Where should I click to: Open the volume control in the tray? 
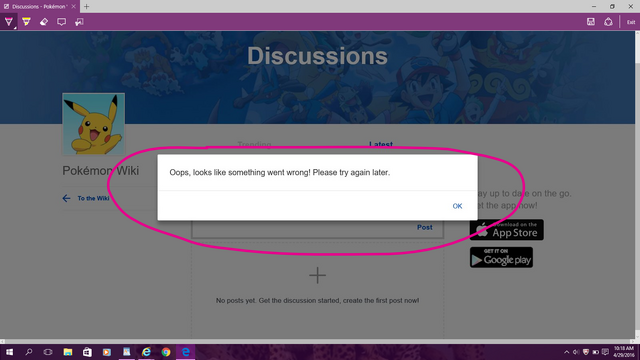(576, 352)
